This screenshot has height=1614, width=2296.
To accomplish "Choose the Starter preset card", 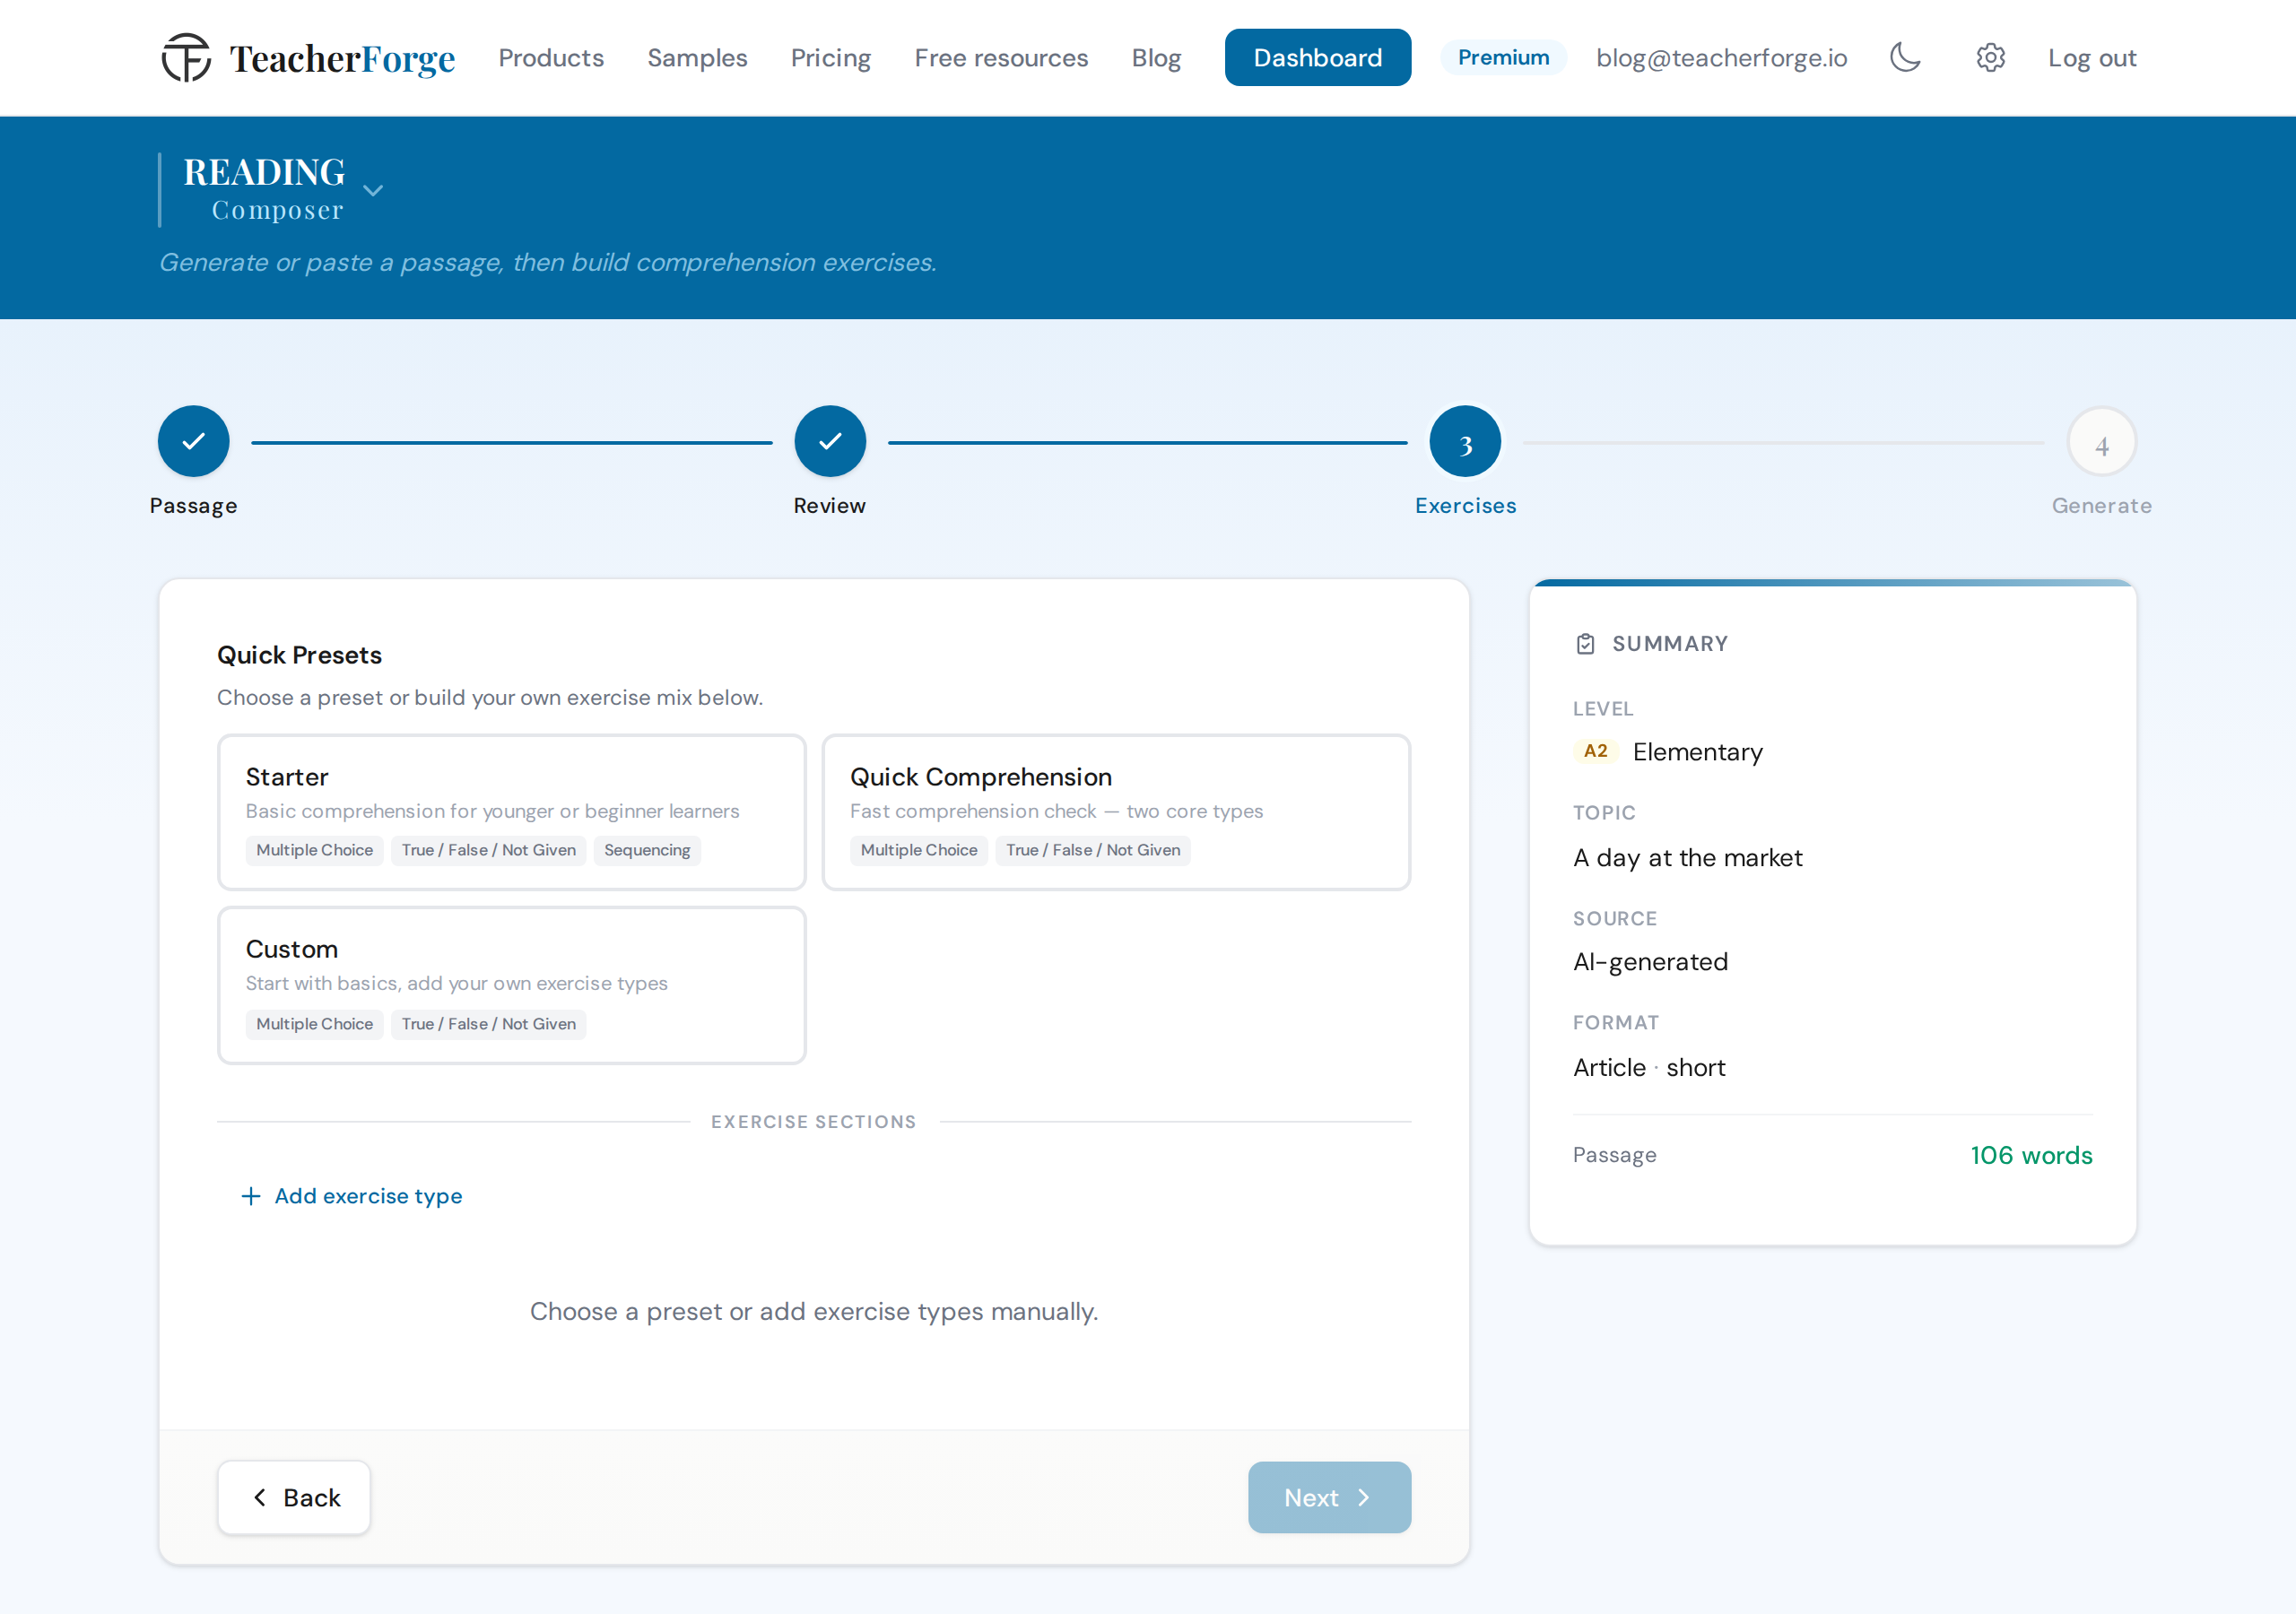I will point(512,812).
